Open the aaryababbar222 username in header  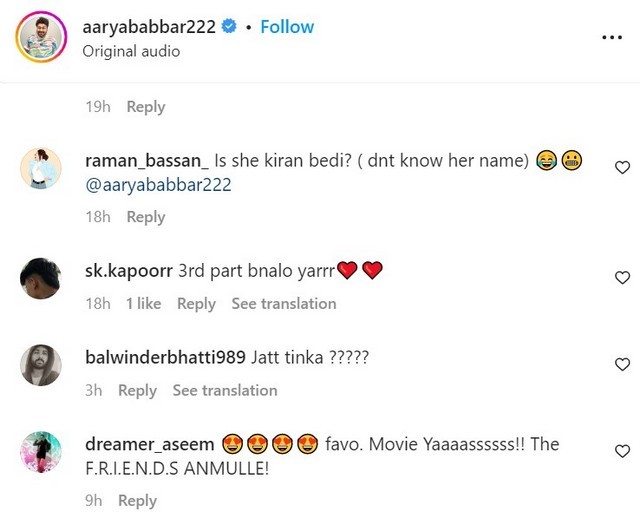149,27
